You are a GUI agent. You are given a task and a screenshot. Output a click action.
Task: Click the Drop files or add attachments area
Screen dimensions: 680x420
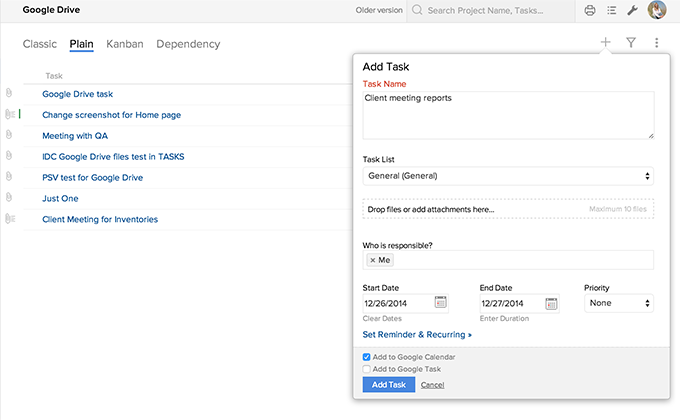tap(508, 209)
